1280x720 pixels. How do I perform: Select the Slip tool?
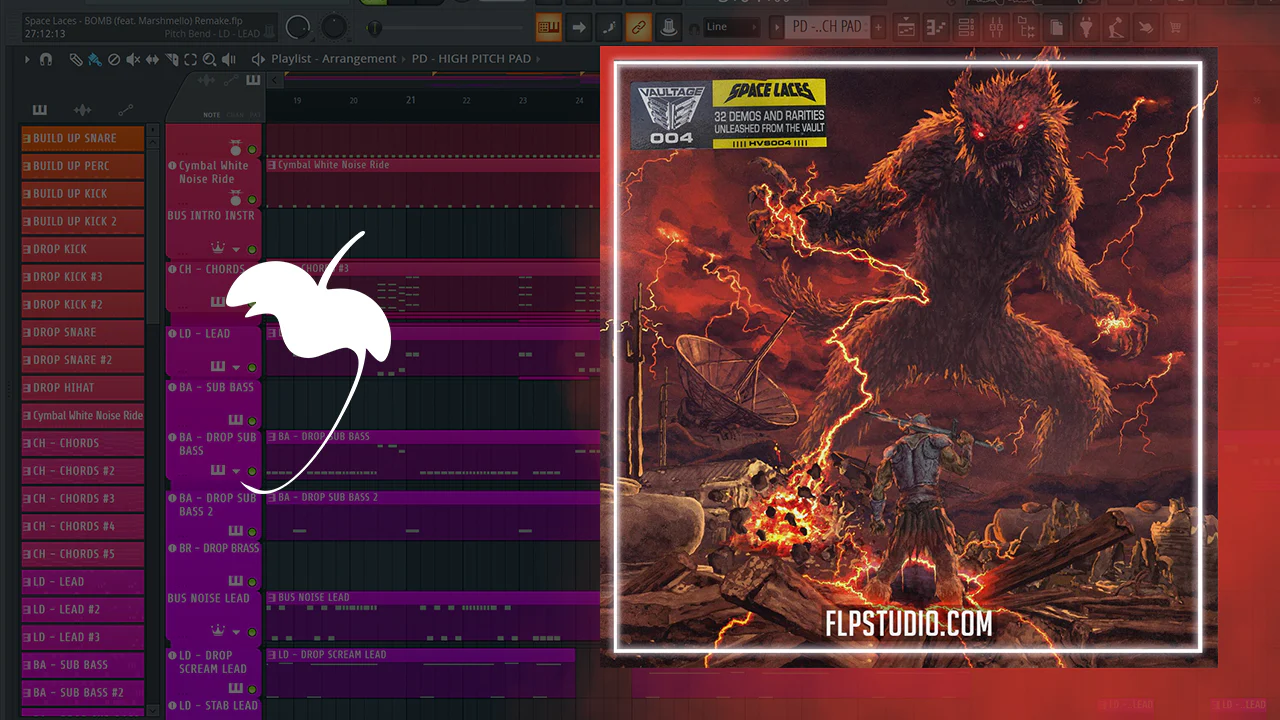tap(152, 60)
